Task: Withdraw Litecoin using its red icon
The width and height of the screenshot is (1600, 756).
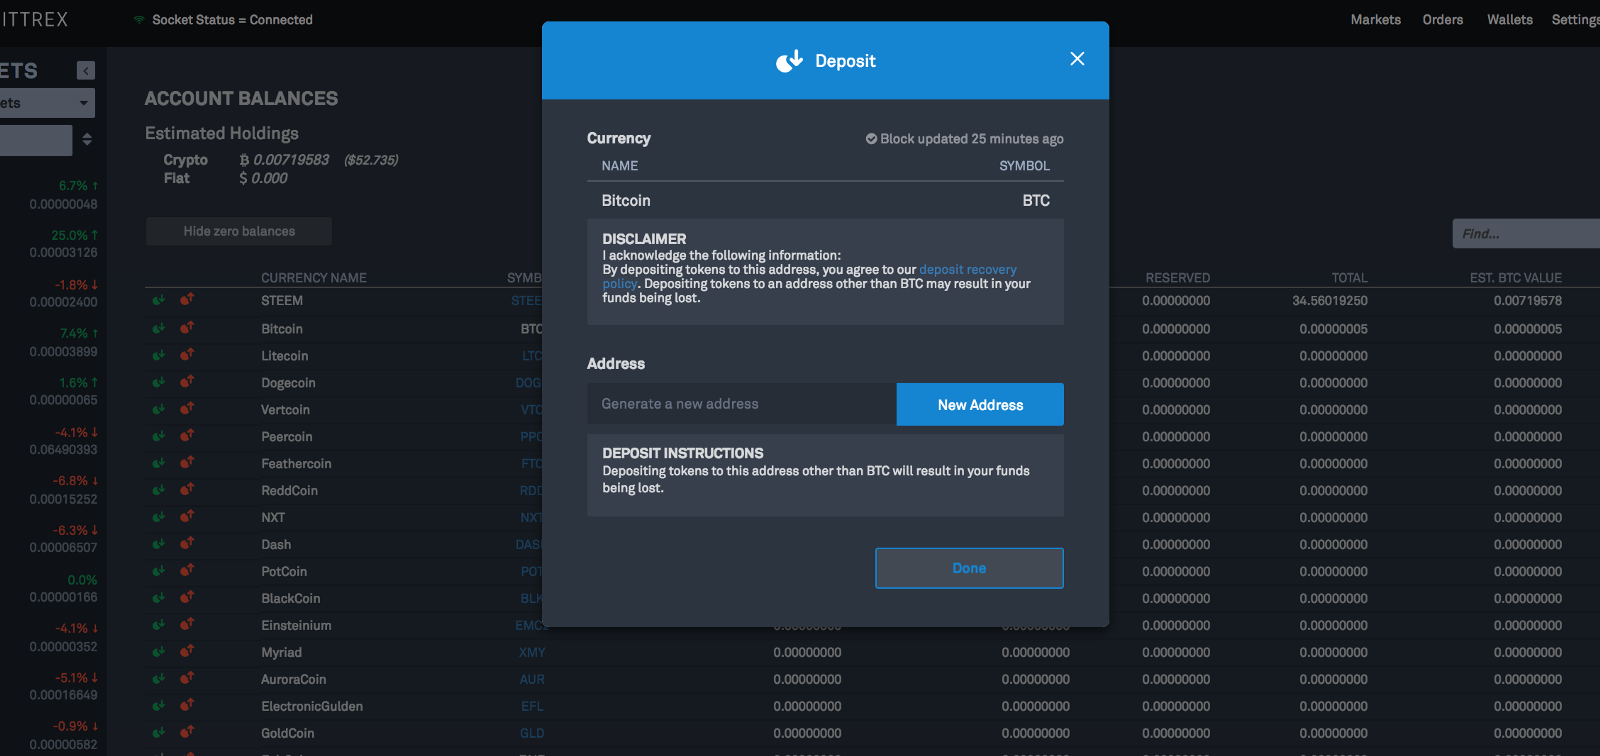Action: pos(187,354)
